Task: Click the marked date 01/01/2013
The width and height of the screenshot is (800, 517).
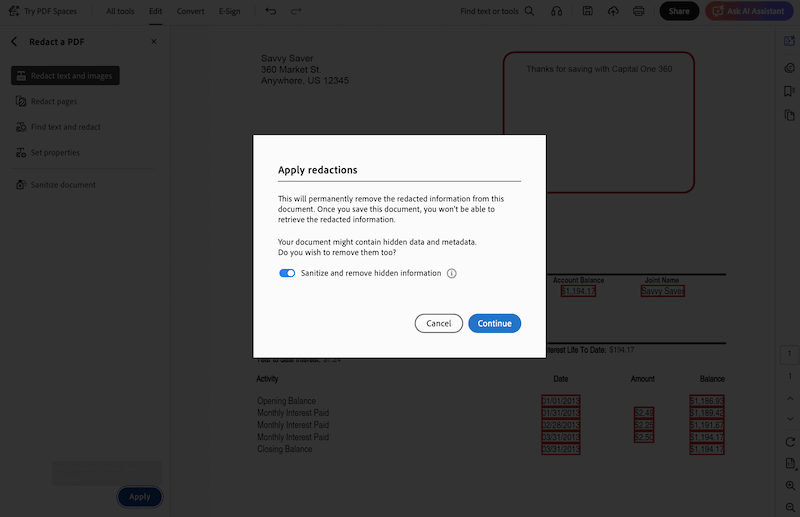Action: coord(561,401)
